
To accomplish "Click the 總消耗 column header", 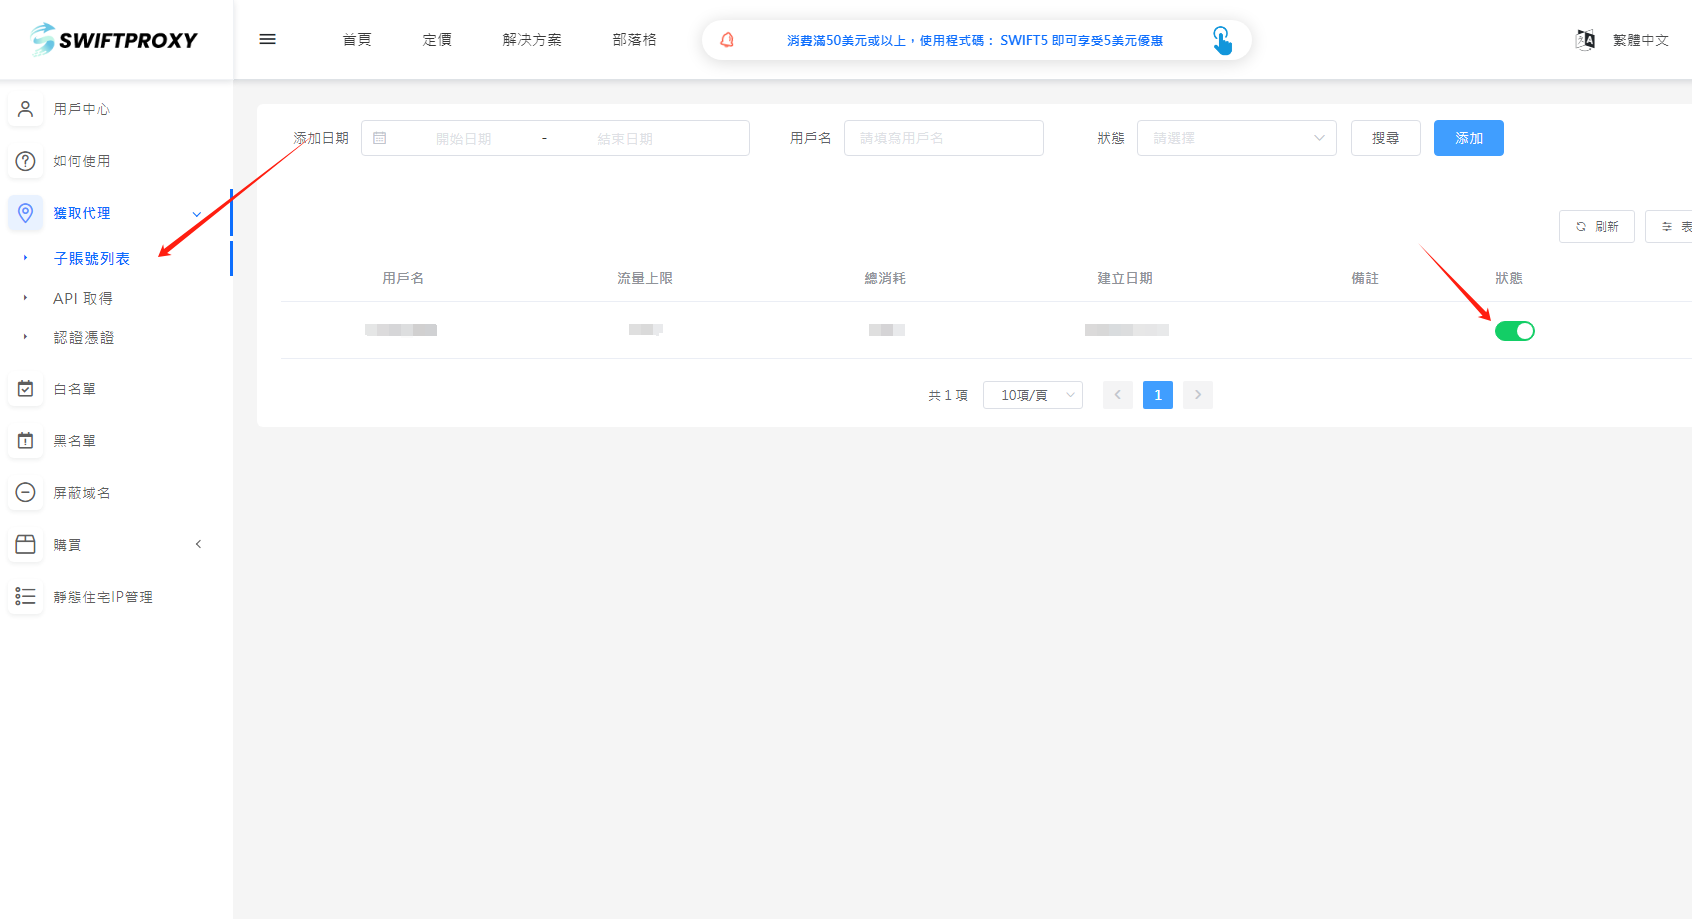I will point(885,278).
